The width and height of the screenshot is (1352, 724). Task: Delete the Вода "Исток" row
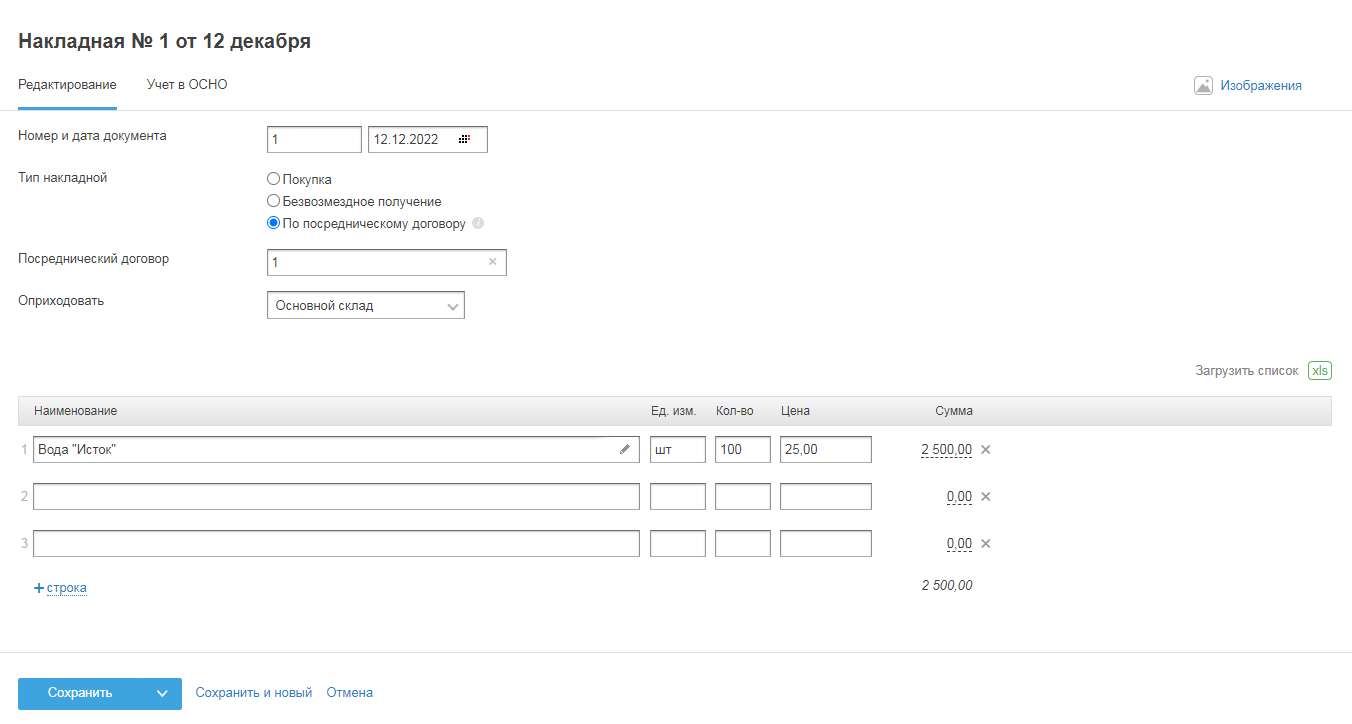coord(985,450)
